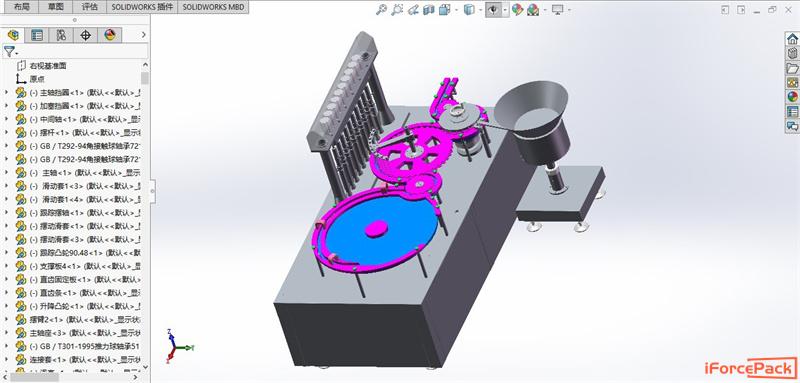The image size is (800, 383).
Task: Select the DimXpertManager crosshair icon
Action: click(86, 35)
